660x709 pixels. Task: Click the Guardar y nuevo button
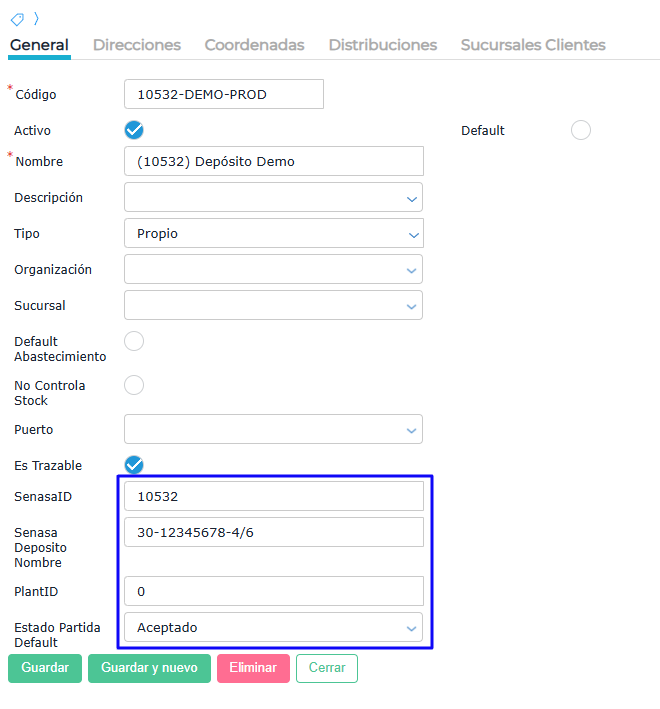tap(149, 668)
